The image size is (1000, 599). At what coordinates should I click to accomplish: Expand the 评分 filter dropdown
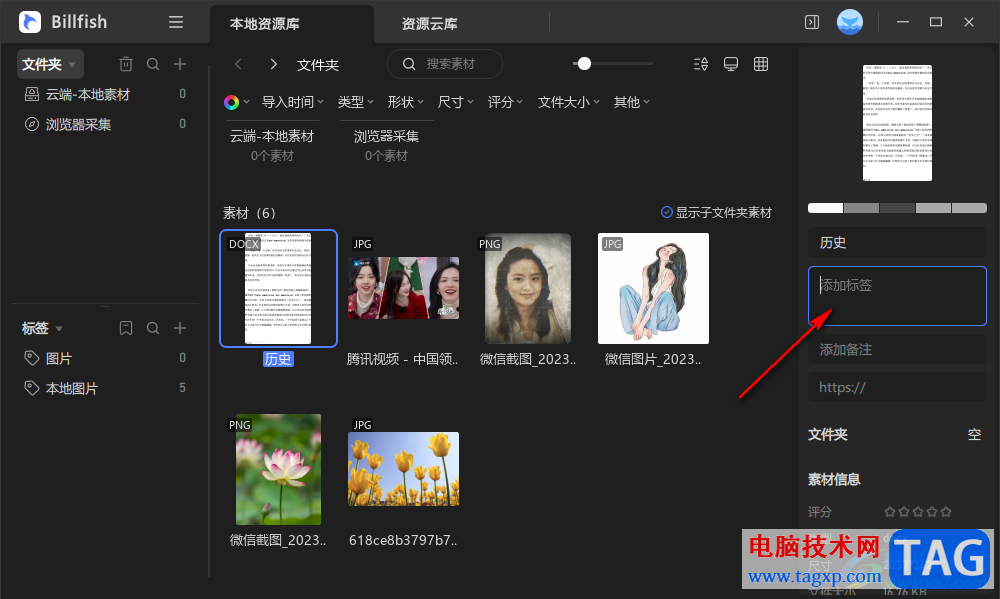pos(505,102)
